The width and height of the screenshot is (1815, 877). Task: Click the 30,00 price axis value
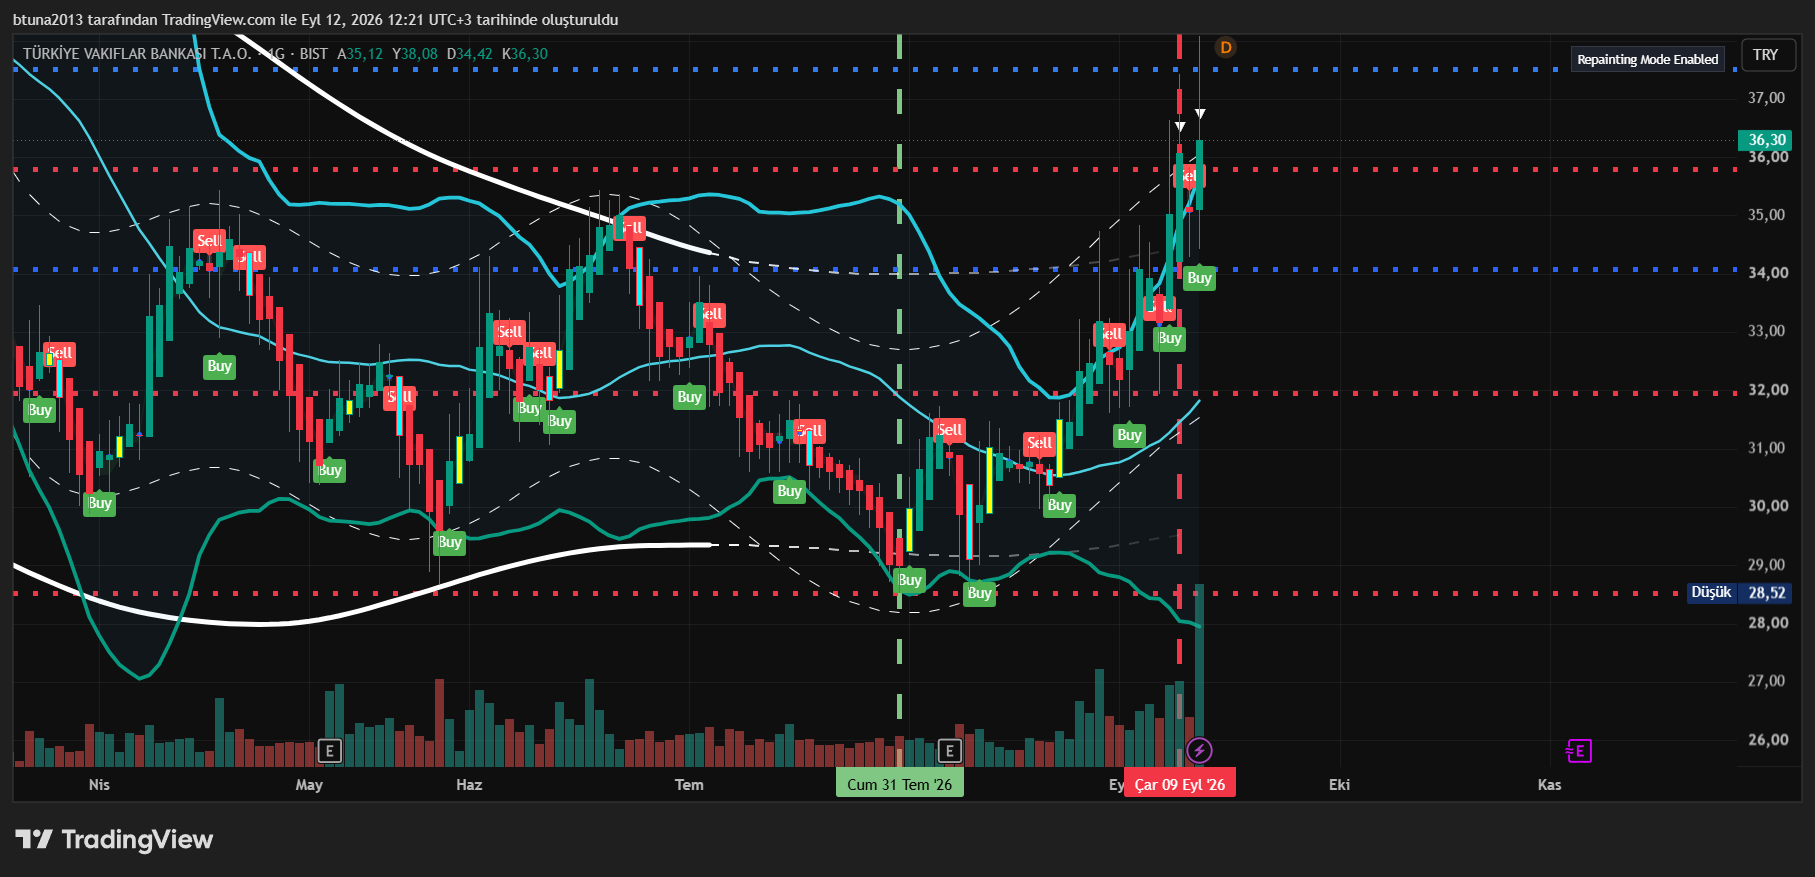[1767, 506]
